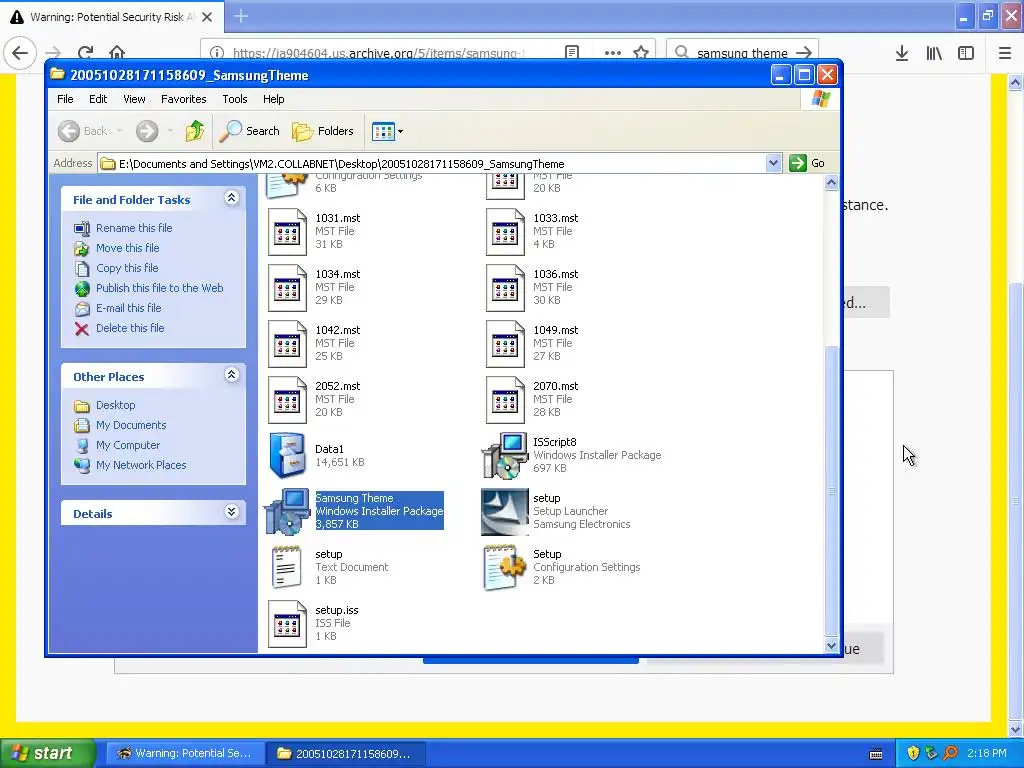1024x768 pixels.
Task: Click the on-screen keyboard taskbar icon
Action: [x=876, y=754]
